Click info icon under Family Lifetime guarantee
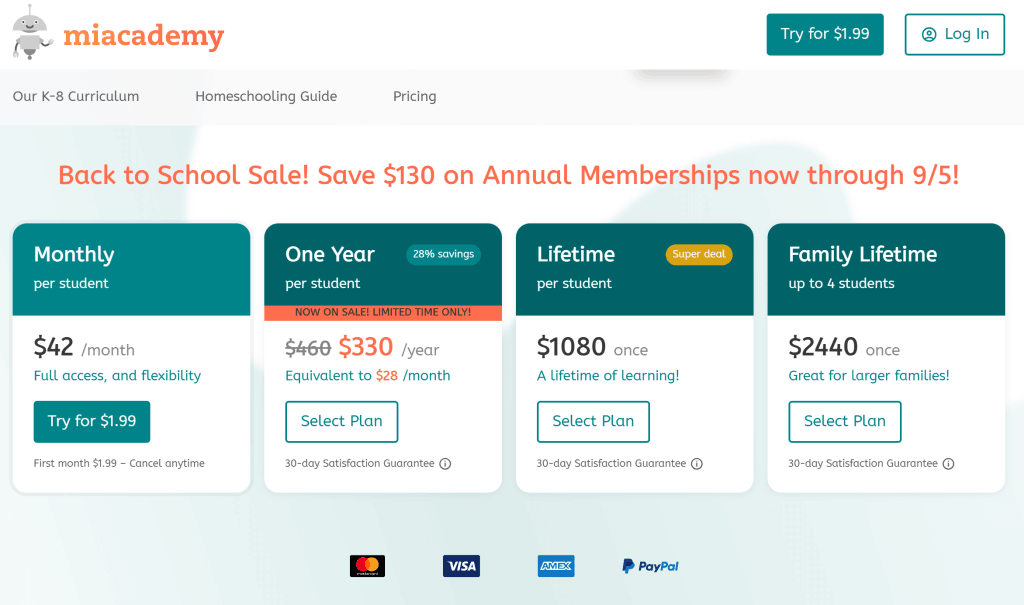Screen dimensions: 1024x605 pos(948,464)
